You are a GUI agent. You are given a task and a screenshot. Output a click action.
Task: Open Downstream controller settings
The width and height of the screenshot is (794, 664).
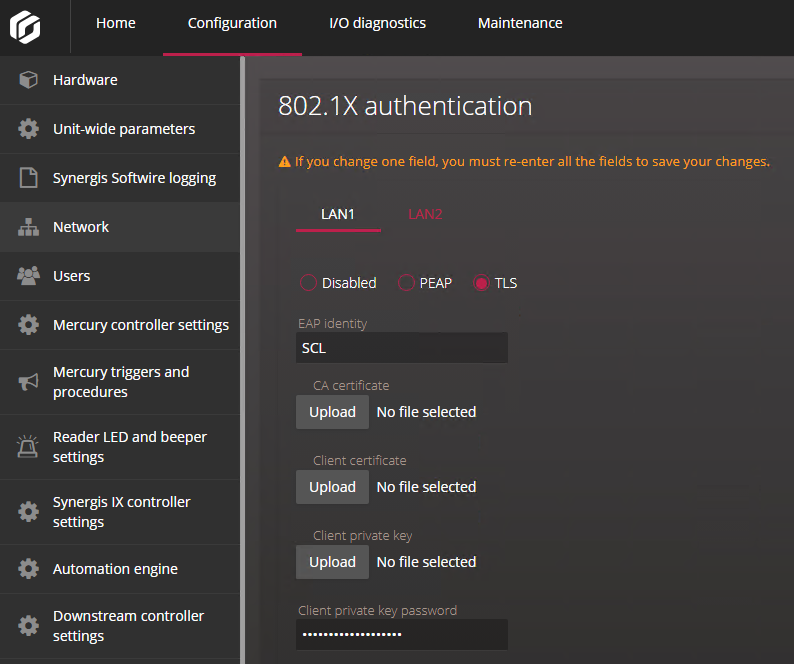click(120, 626)
